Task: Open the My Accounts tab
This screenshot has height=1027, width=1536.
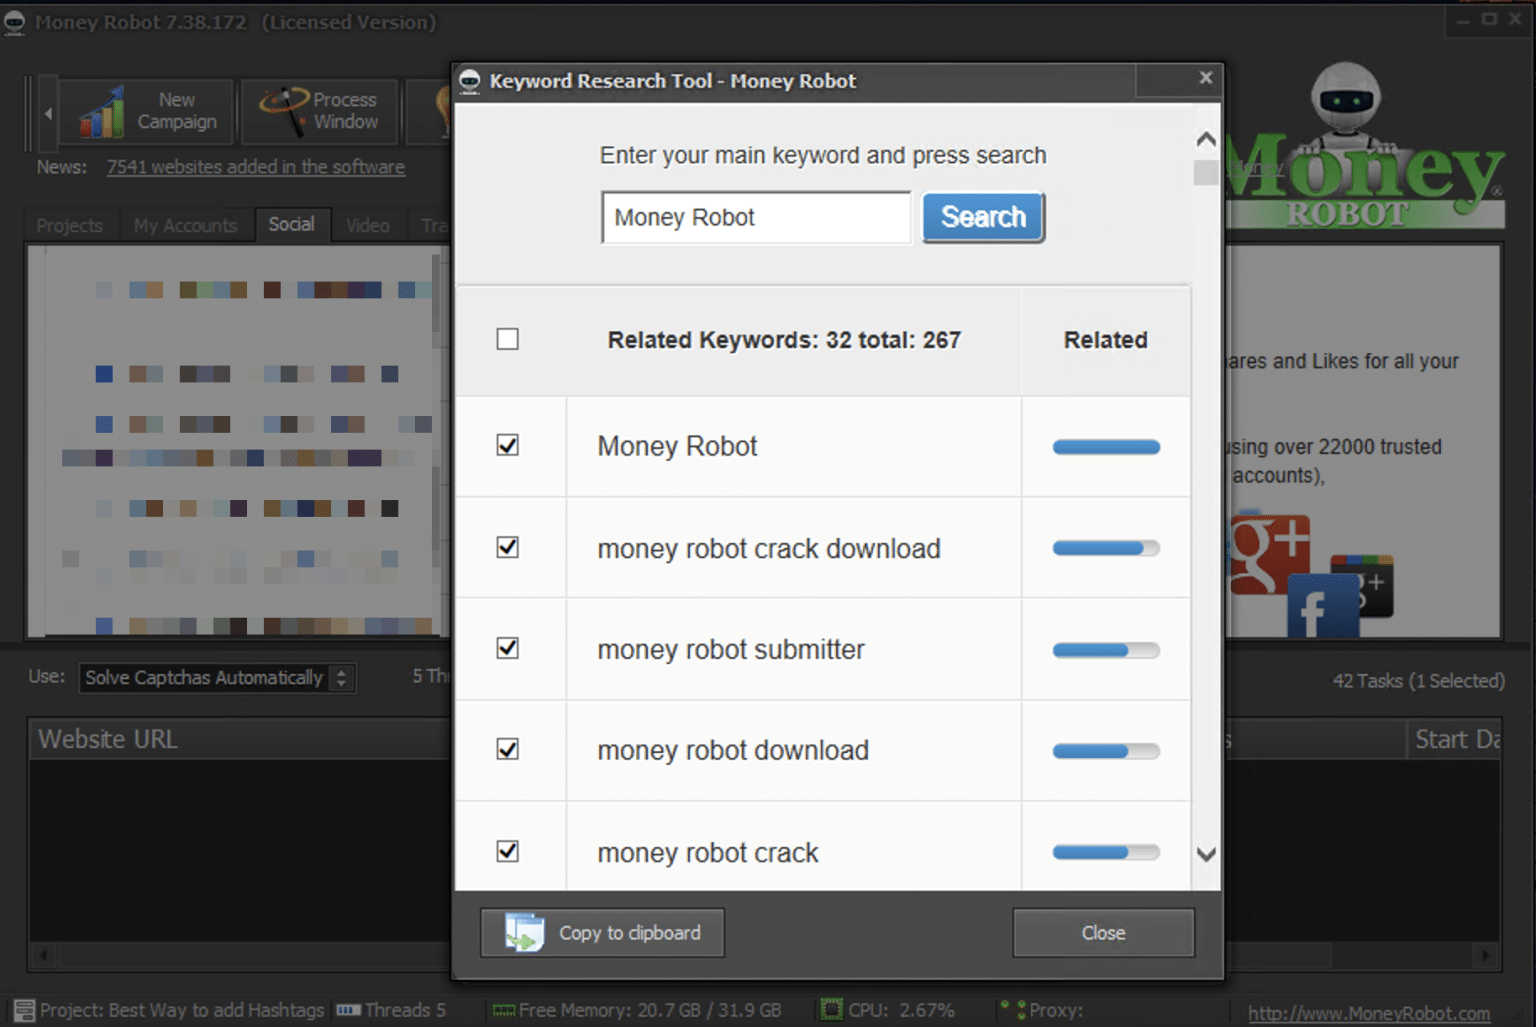Action: pyautogui.click(x=186, y=225)
